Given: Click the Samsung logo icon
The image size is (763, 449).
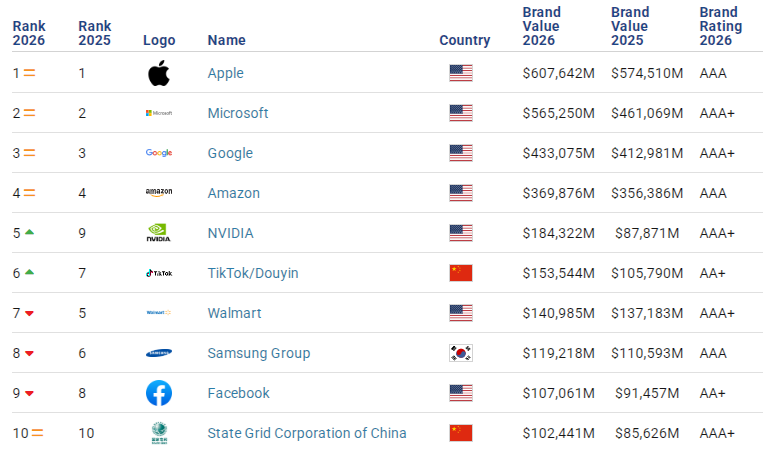Looking at the screenshot, I should [158, 353].
